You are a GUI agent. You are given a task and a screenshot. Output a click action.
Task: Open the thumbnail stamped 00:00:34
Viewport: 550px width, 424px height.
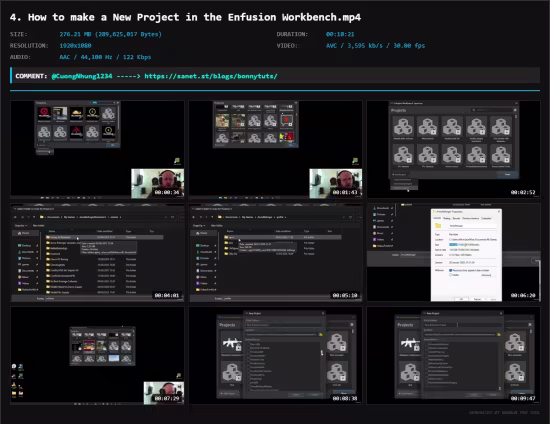point(97,149)
